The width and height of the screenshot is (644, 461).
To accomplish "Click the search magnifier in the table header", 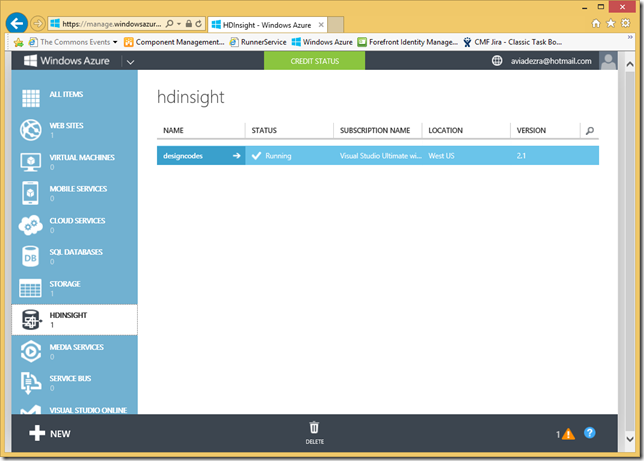I will (x=590, y=131).
